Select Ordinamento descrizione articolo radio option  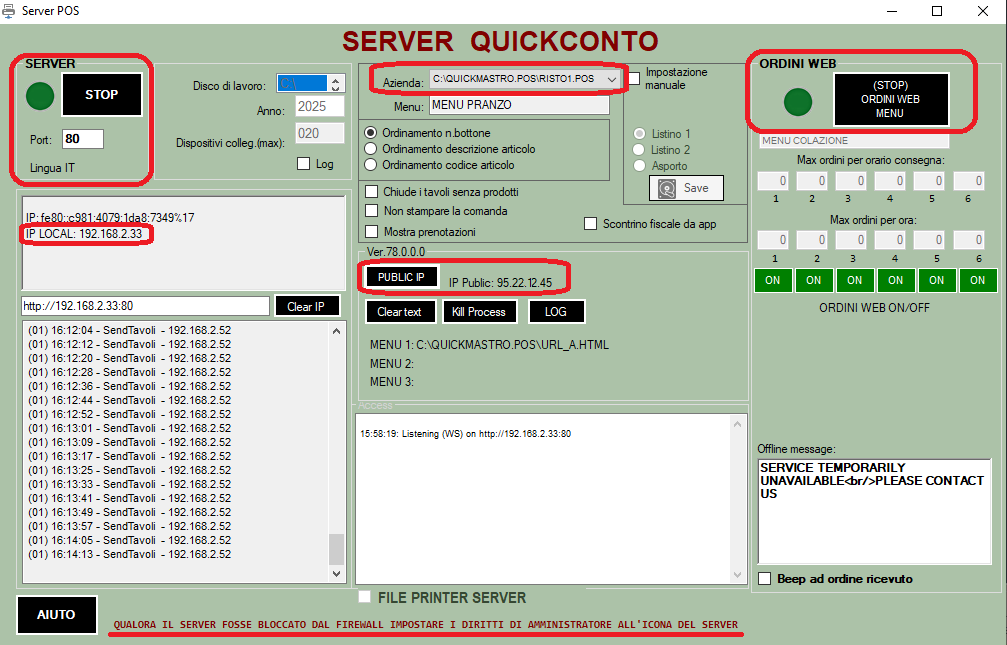coord(371,149)
